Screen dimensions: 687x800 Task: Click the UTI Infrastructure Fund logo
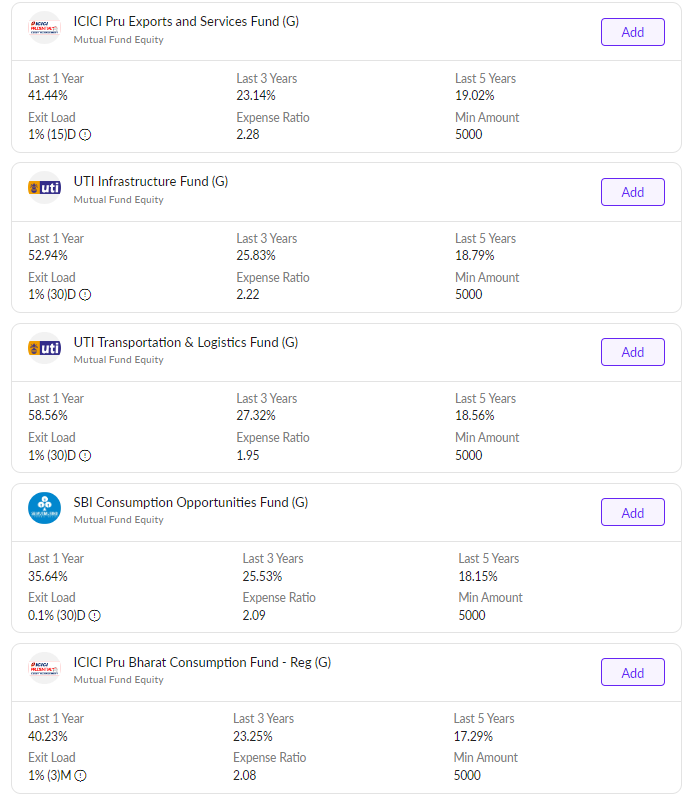(x=45, y=188)
